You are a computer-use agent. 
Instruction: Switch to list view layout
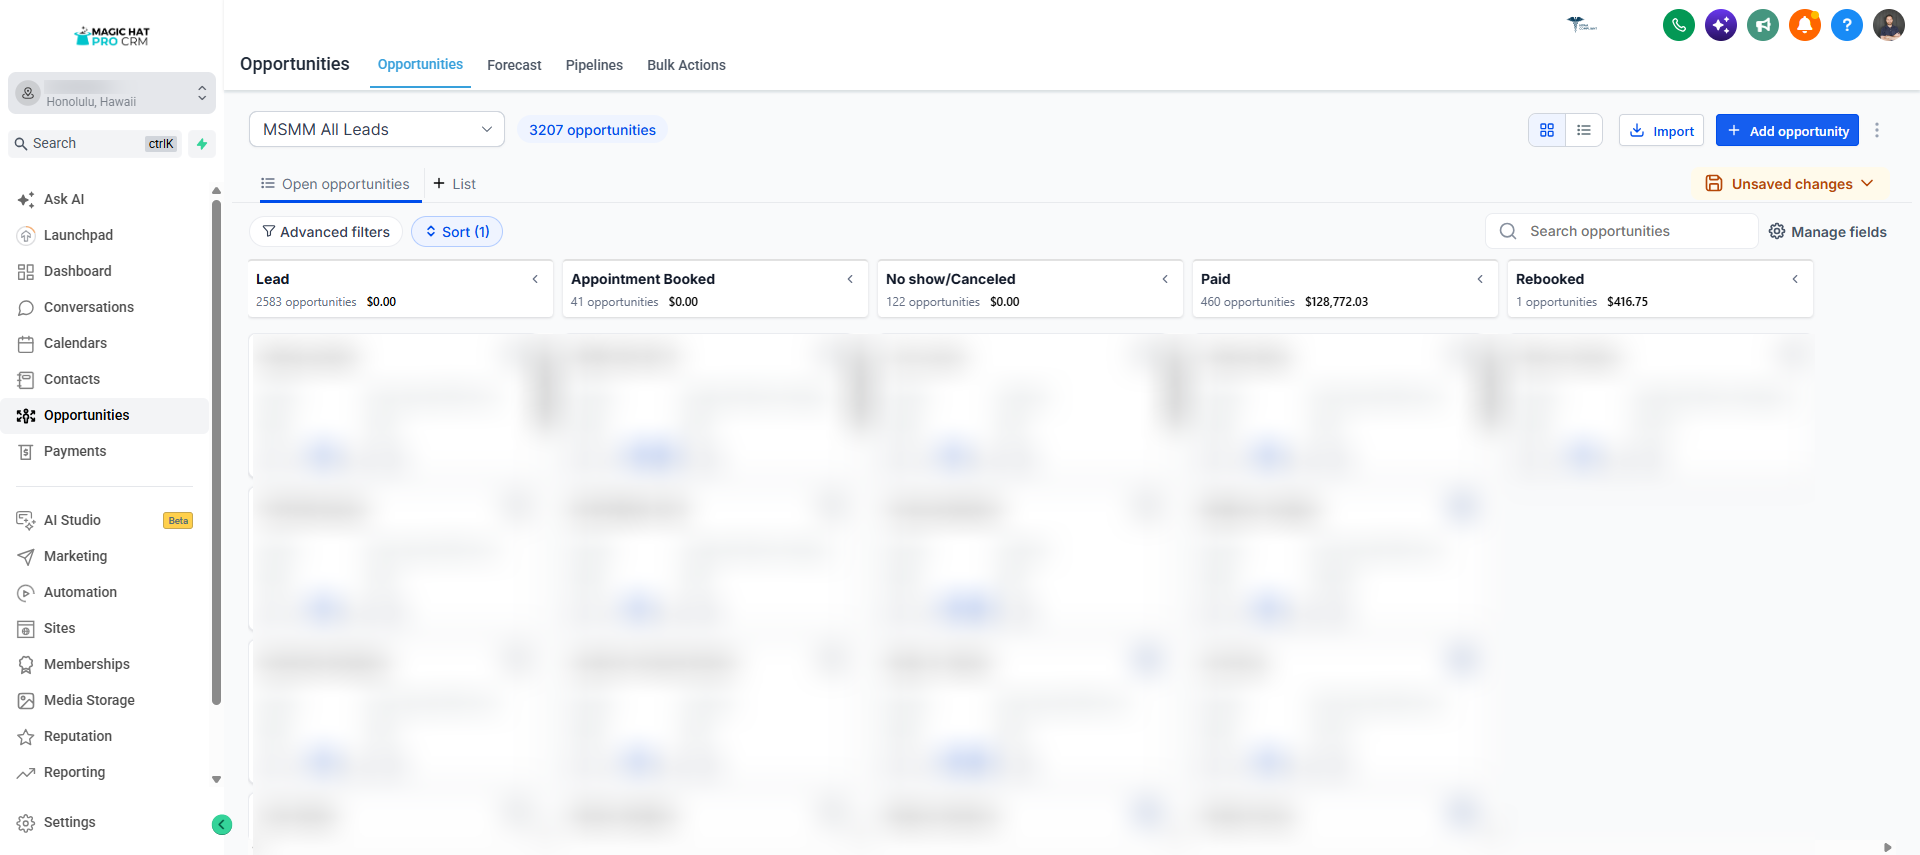tap(1584, 130)
